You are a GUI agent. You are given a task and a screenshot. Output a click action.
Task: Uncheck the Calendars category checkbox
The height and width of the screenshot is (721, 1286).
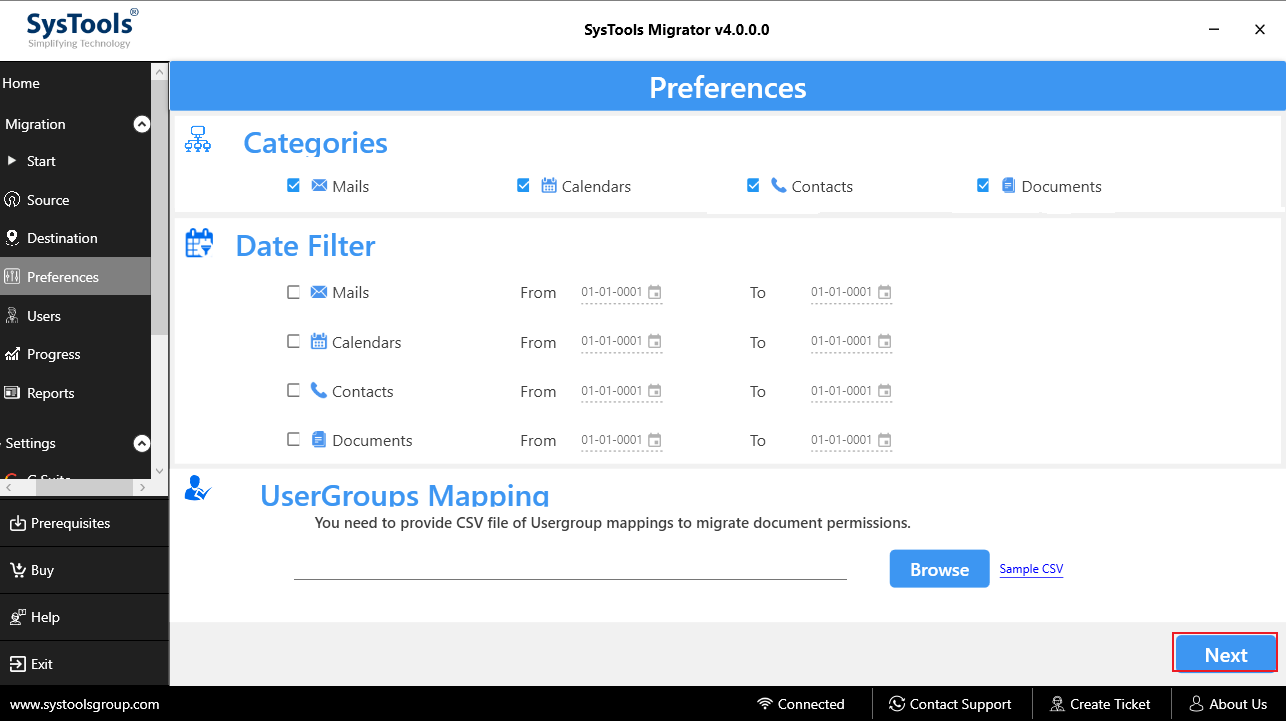523,185
